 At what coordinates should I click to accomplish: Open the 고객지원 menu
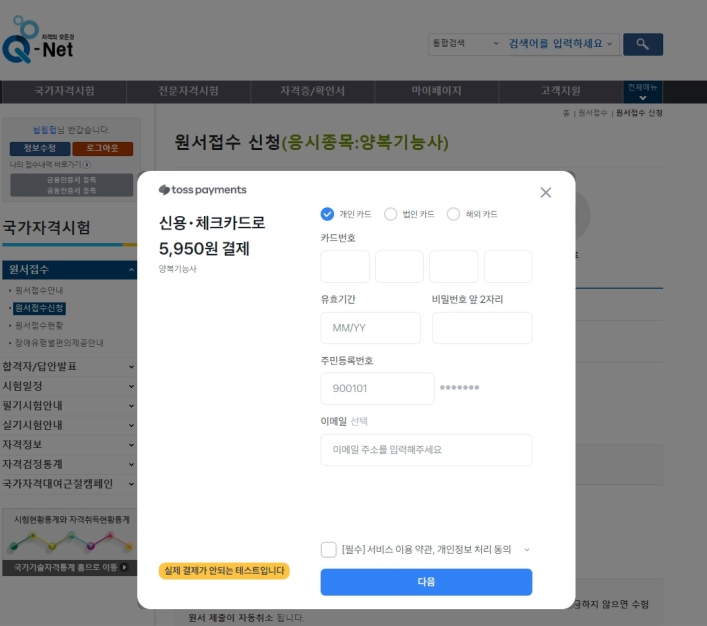pos(560,91)
